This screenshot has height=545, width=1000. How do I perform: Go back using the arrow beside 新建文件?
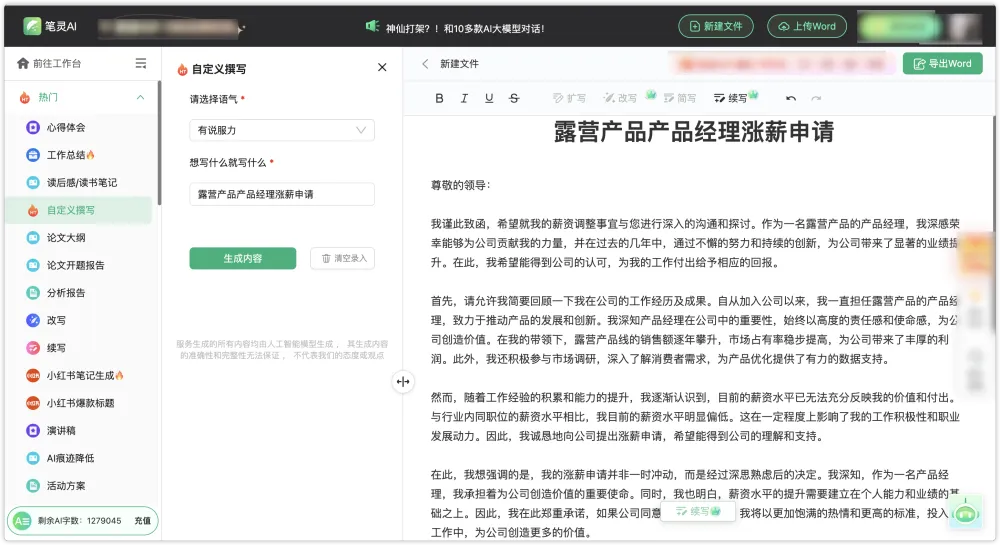pyautogui.click(x=425, y=64)
